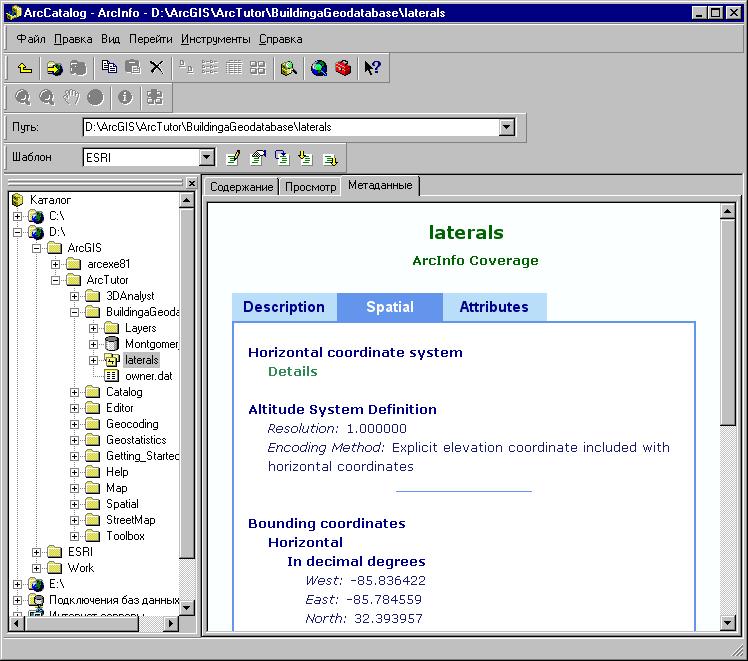Switch to the Просмотр tab
The width and height of the screenshot is (748, 661).
[x=311, y=187]
